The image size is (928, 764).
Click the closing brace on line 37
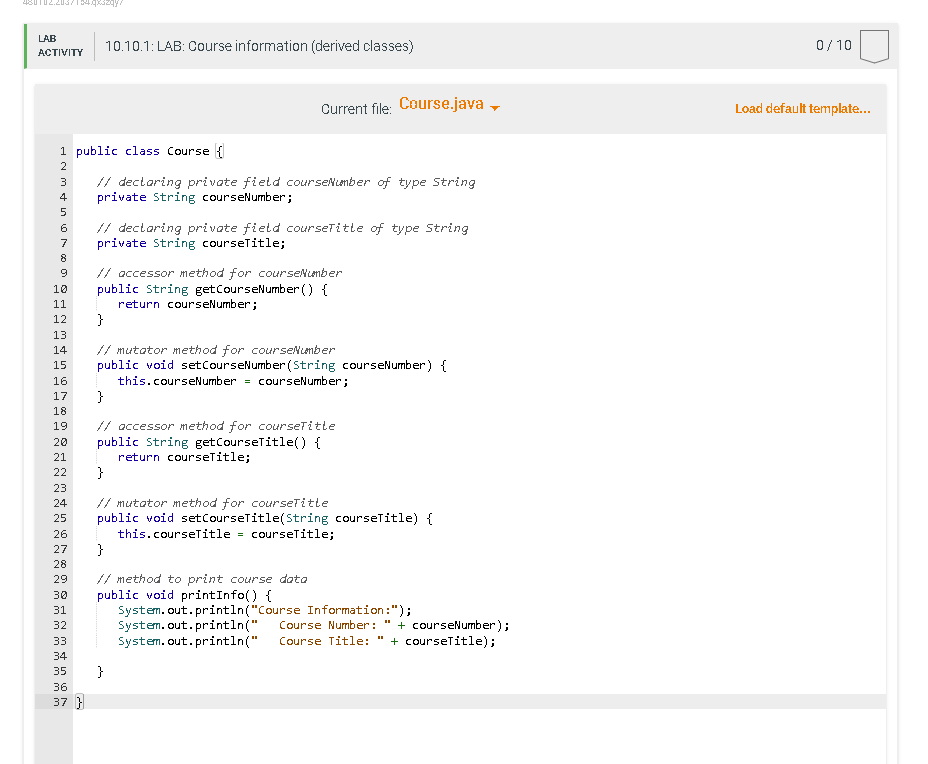pos(78,701)
